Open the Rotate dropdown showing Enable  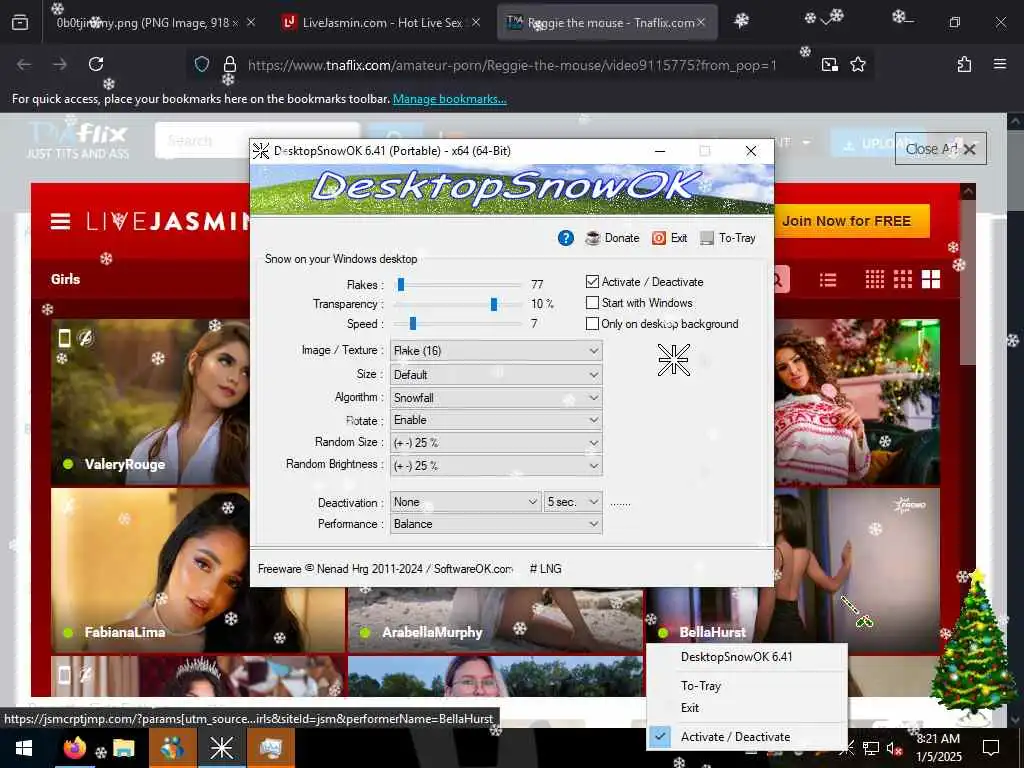(x=496, y=420)
